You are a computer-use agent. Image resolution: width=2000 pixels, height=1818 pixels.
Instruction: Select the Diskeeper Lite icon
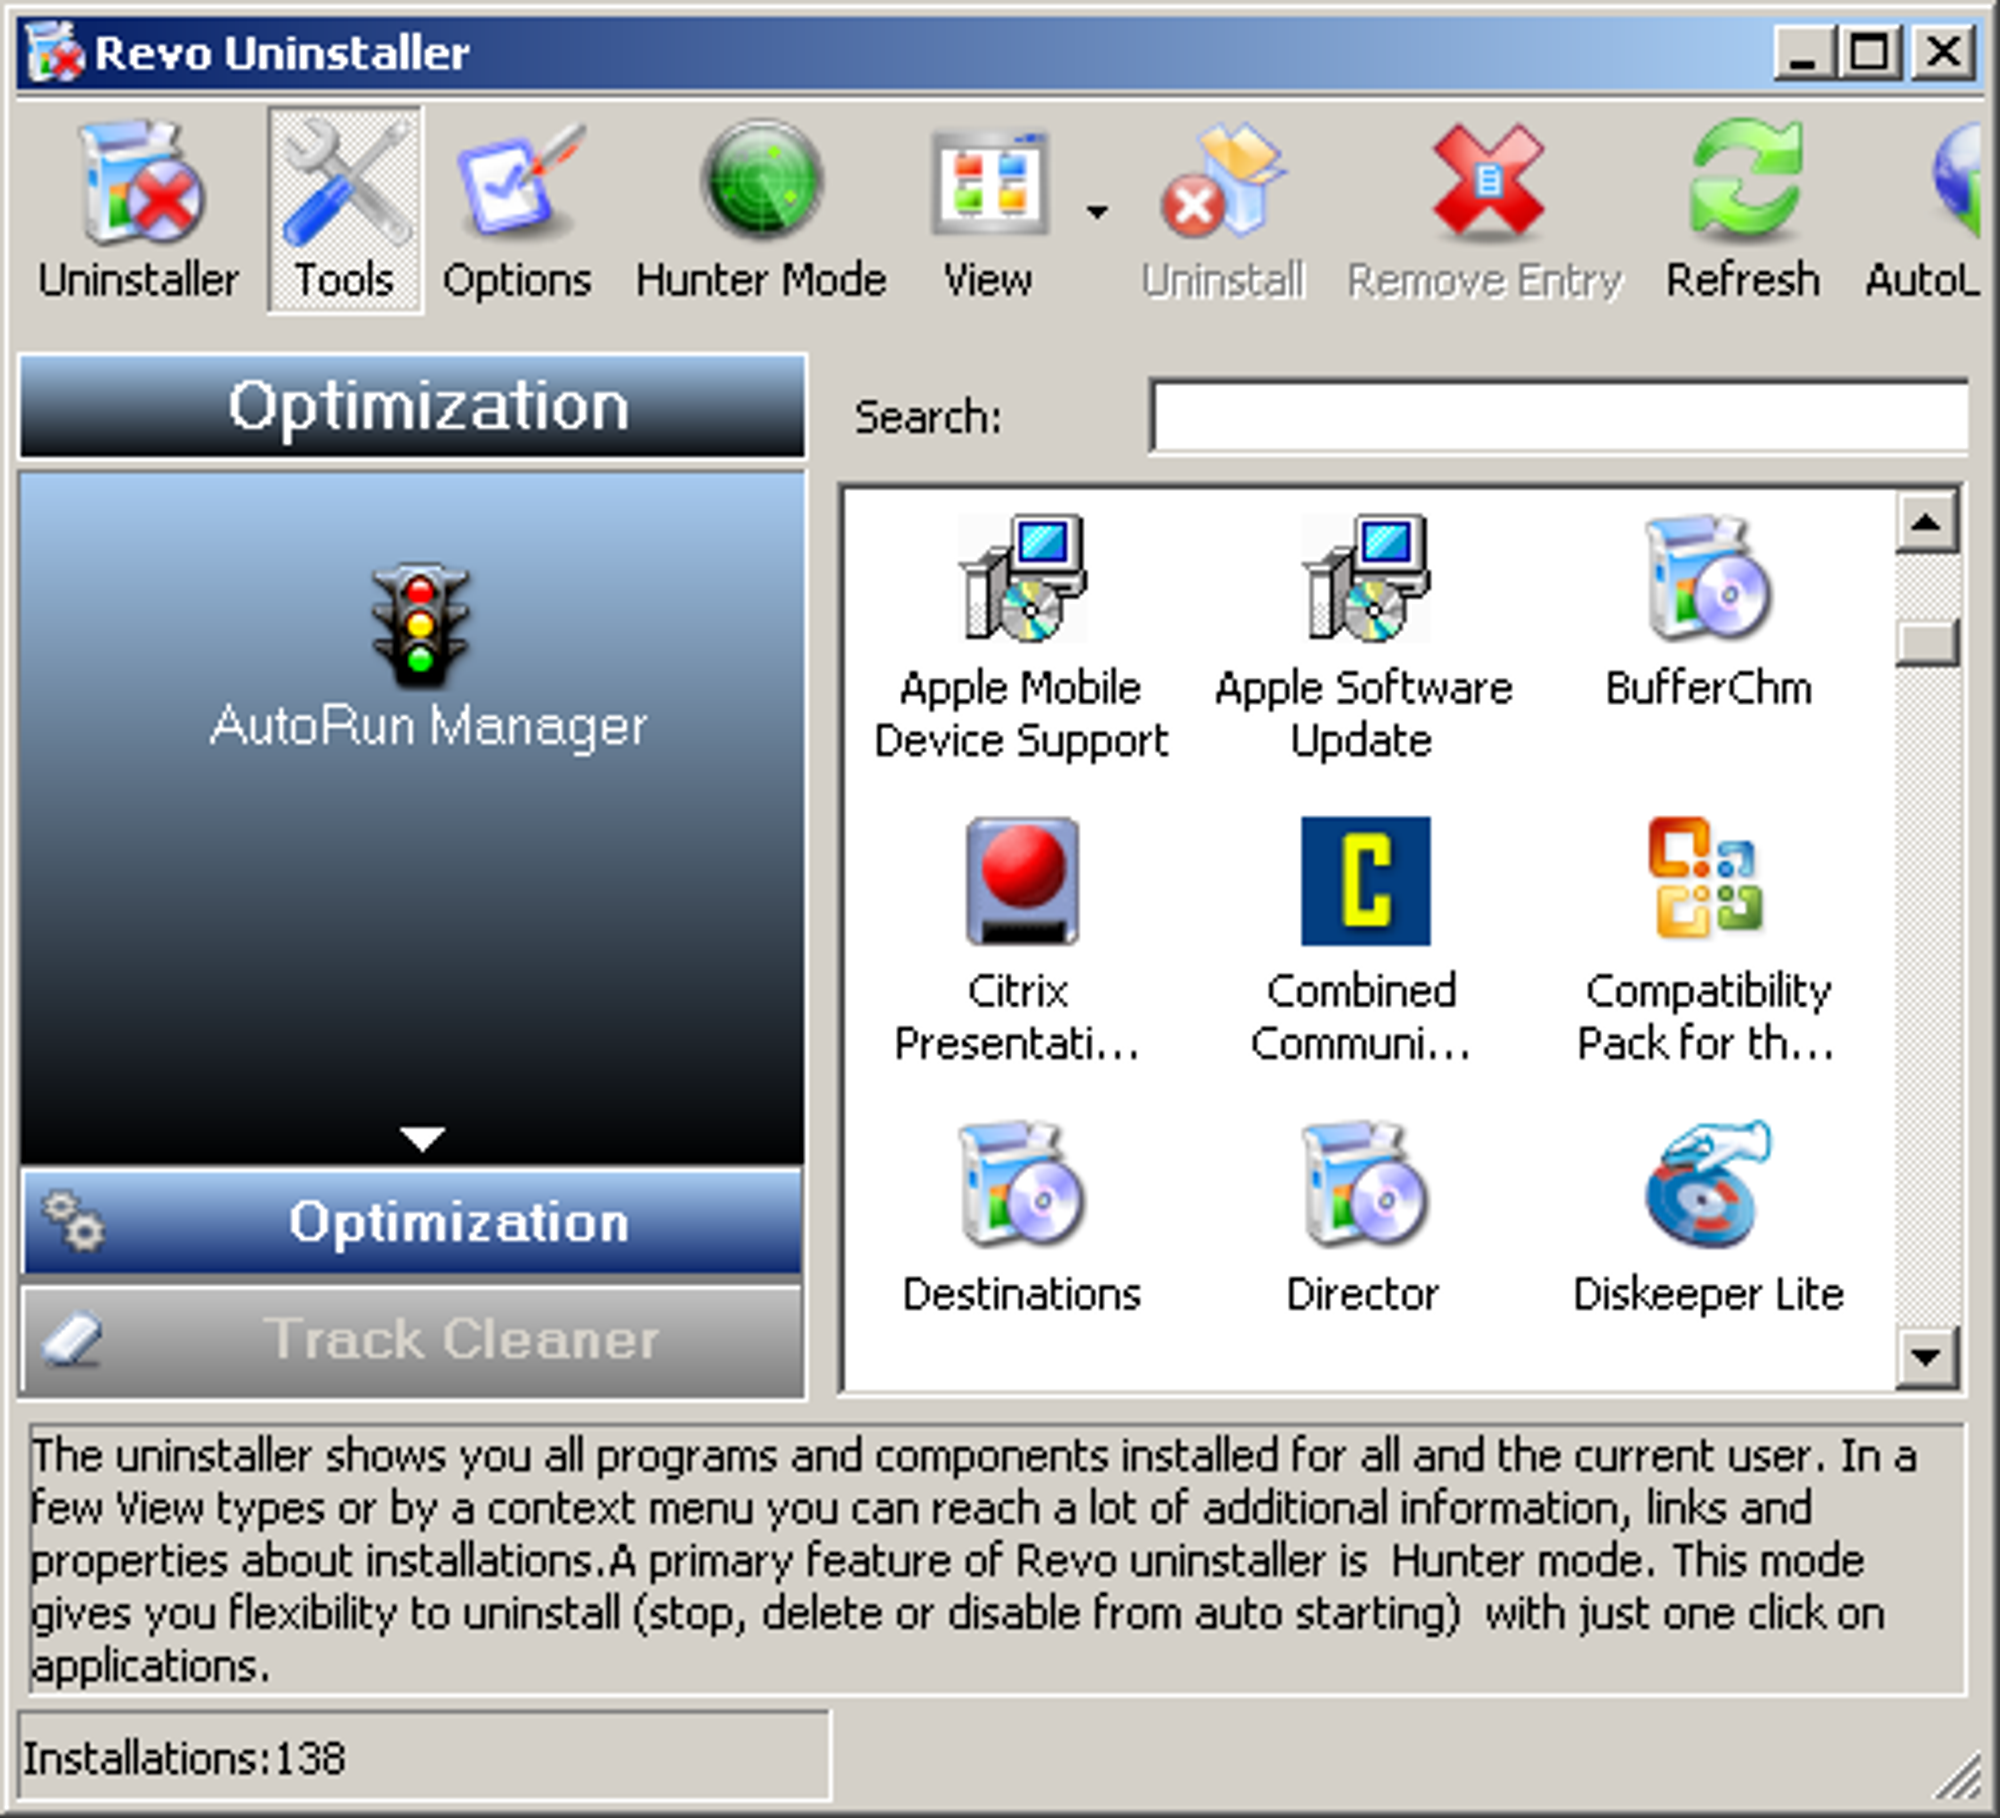click(x=1708, y=1184)
